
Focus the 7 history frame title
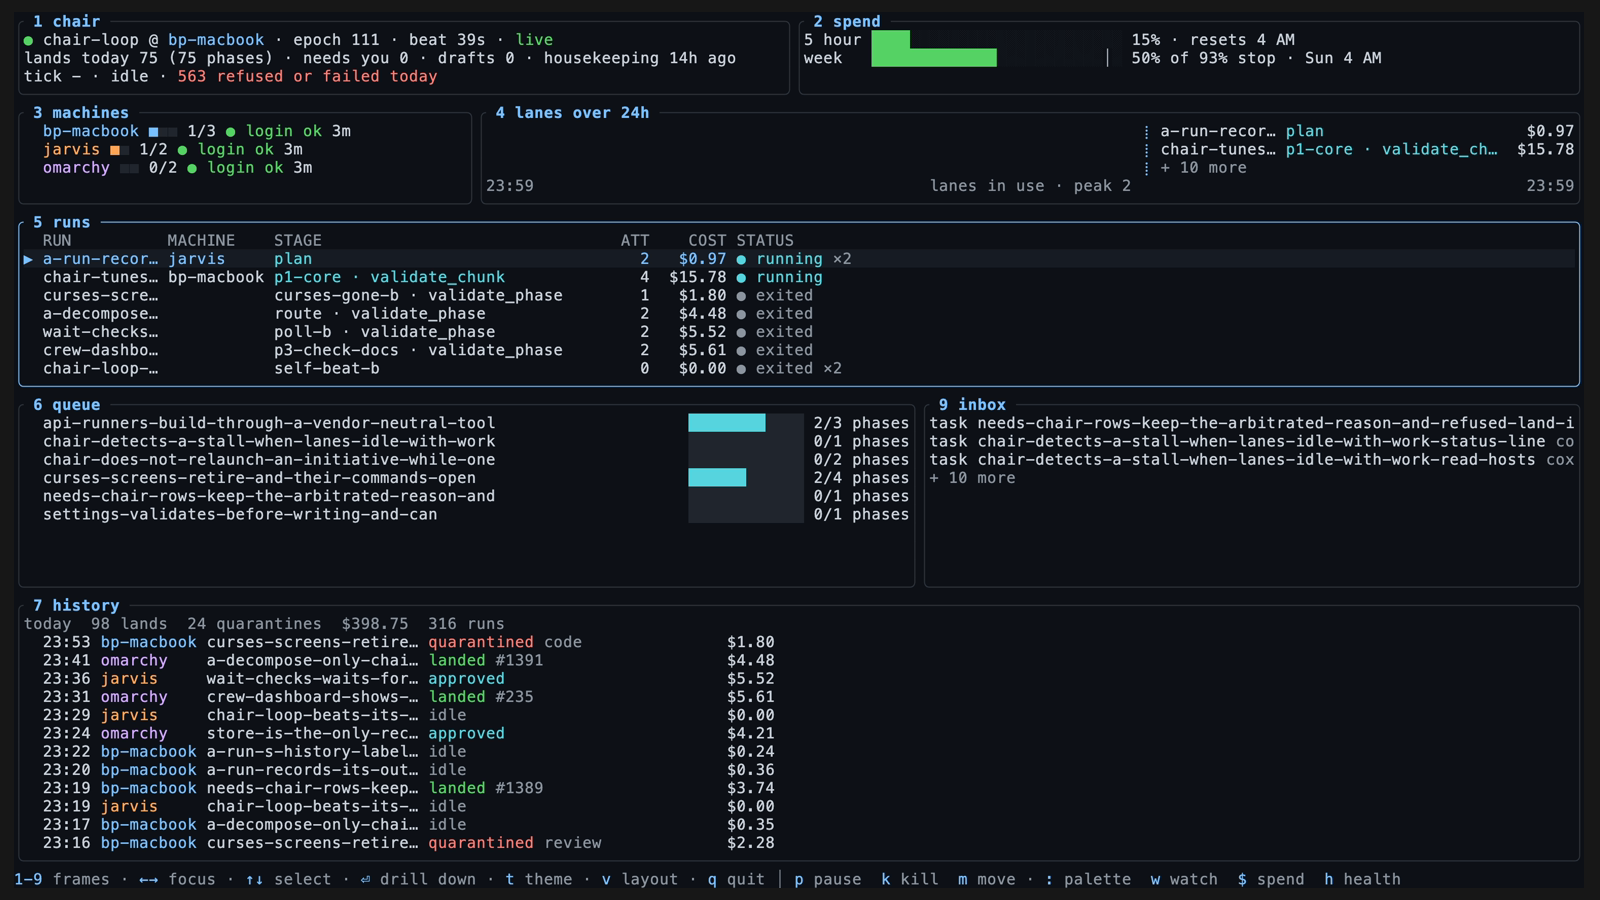pyautogui.click(x=75, y=605)
